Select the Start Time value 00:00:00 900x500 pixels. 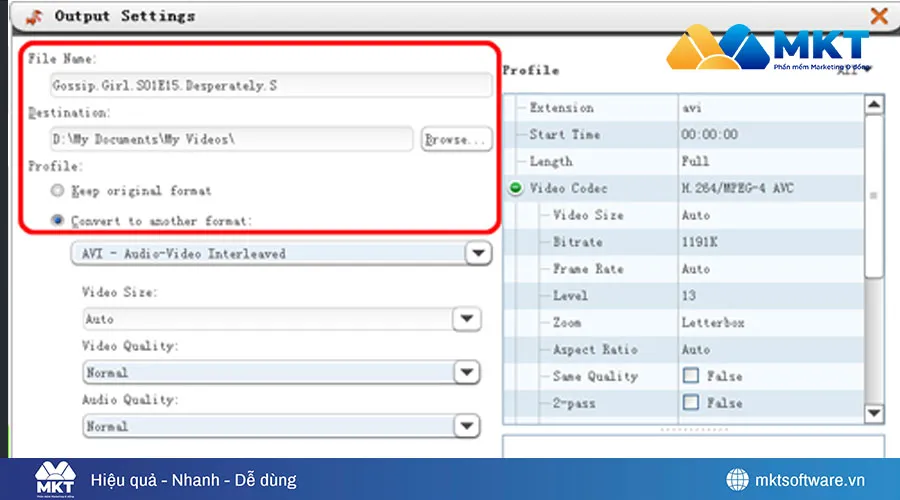[x=709, y=134]
